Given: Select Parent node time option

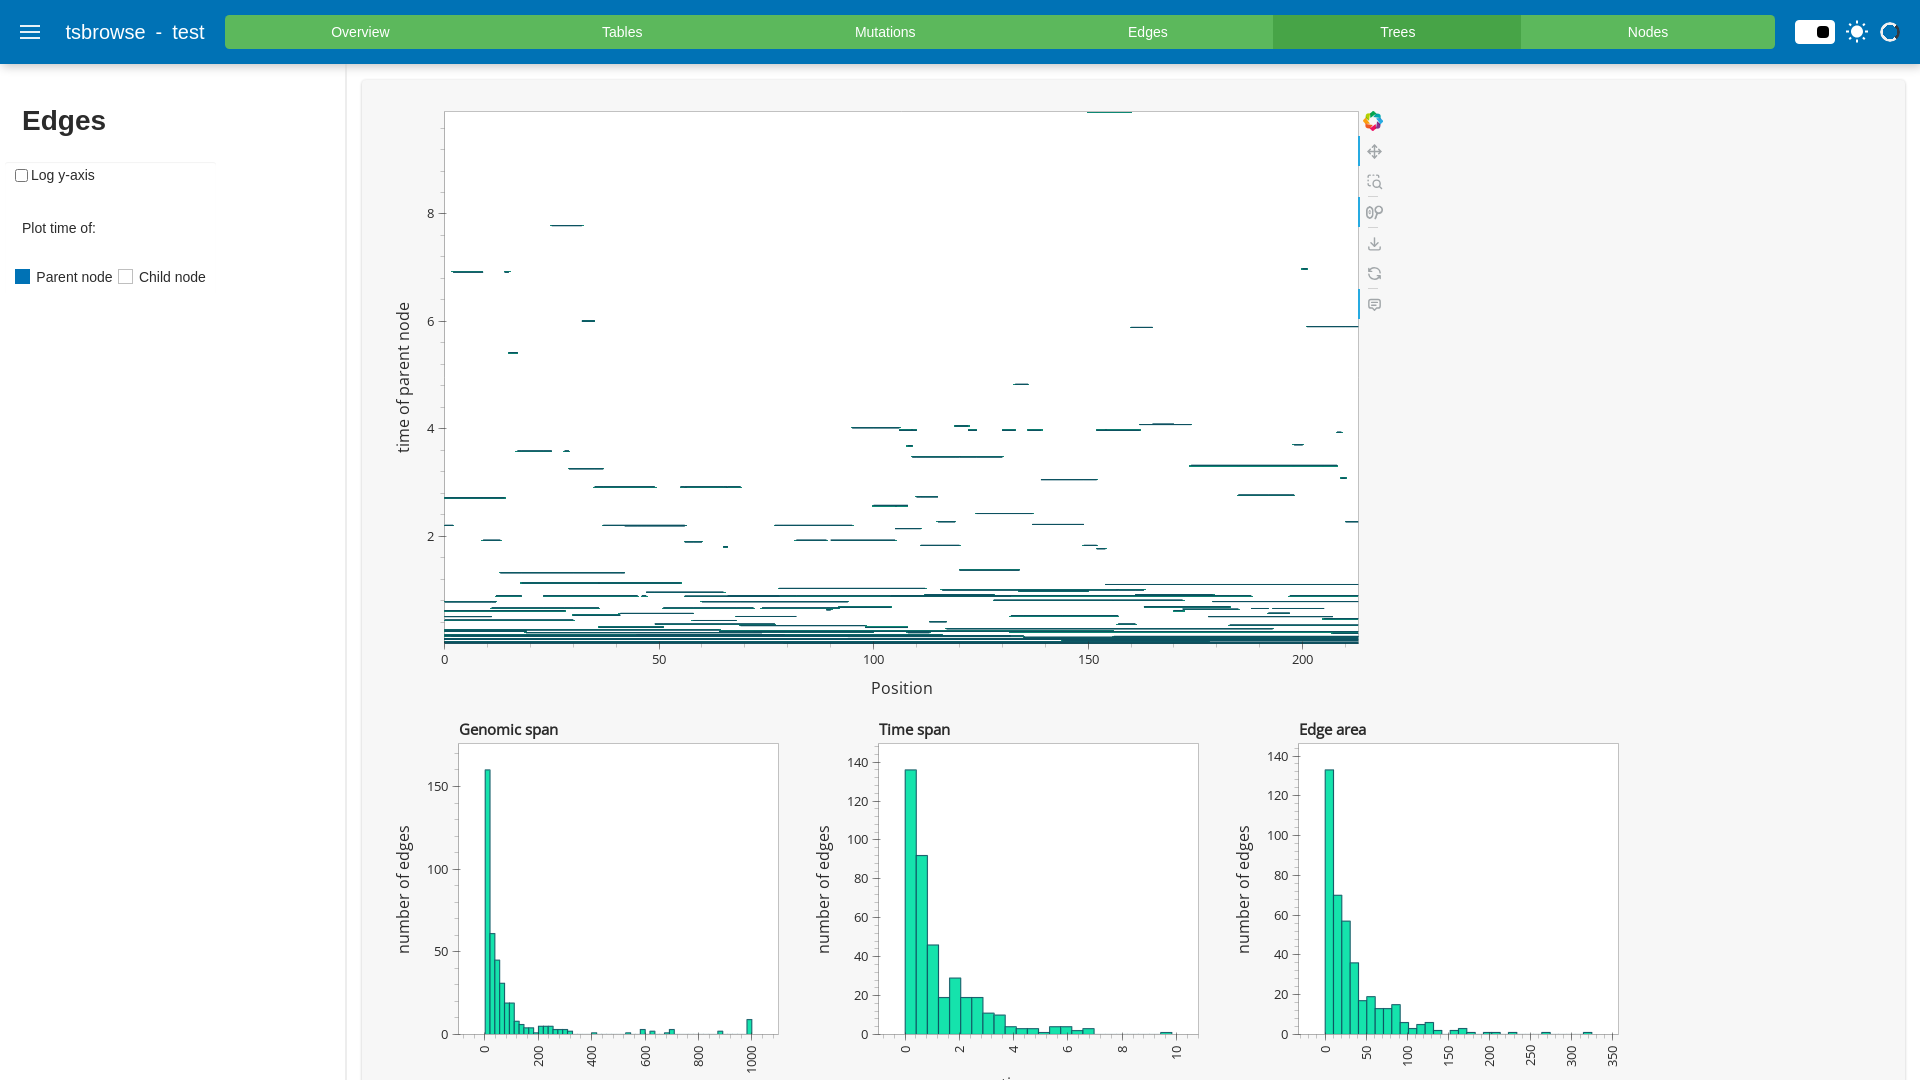Looking at the screenshot, I should point(23,277).
